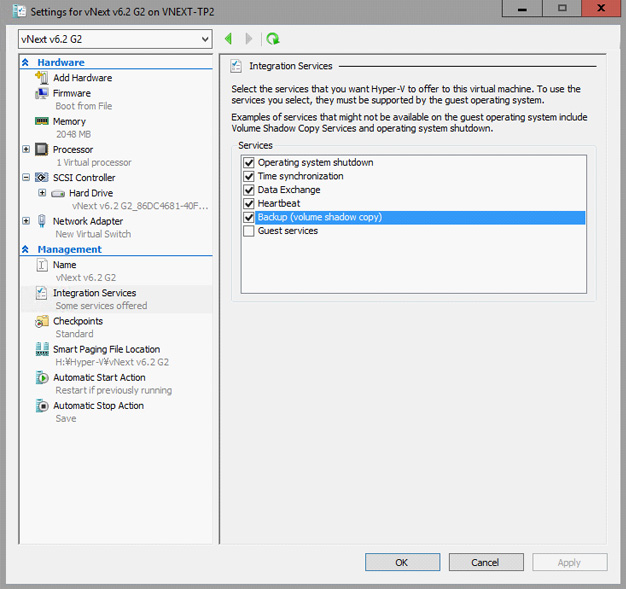
Task: Click the green refresh icon
Action: (x=273, y=39)
